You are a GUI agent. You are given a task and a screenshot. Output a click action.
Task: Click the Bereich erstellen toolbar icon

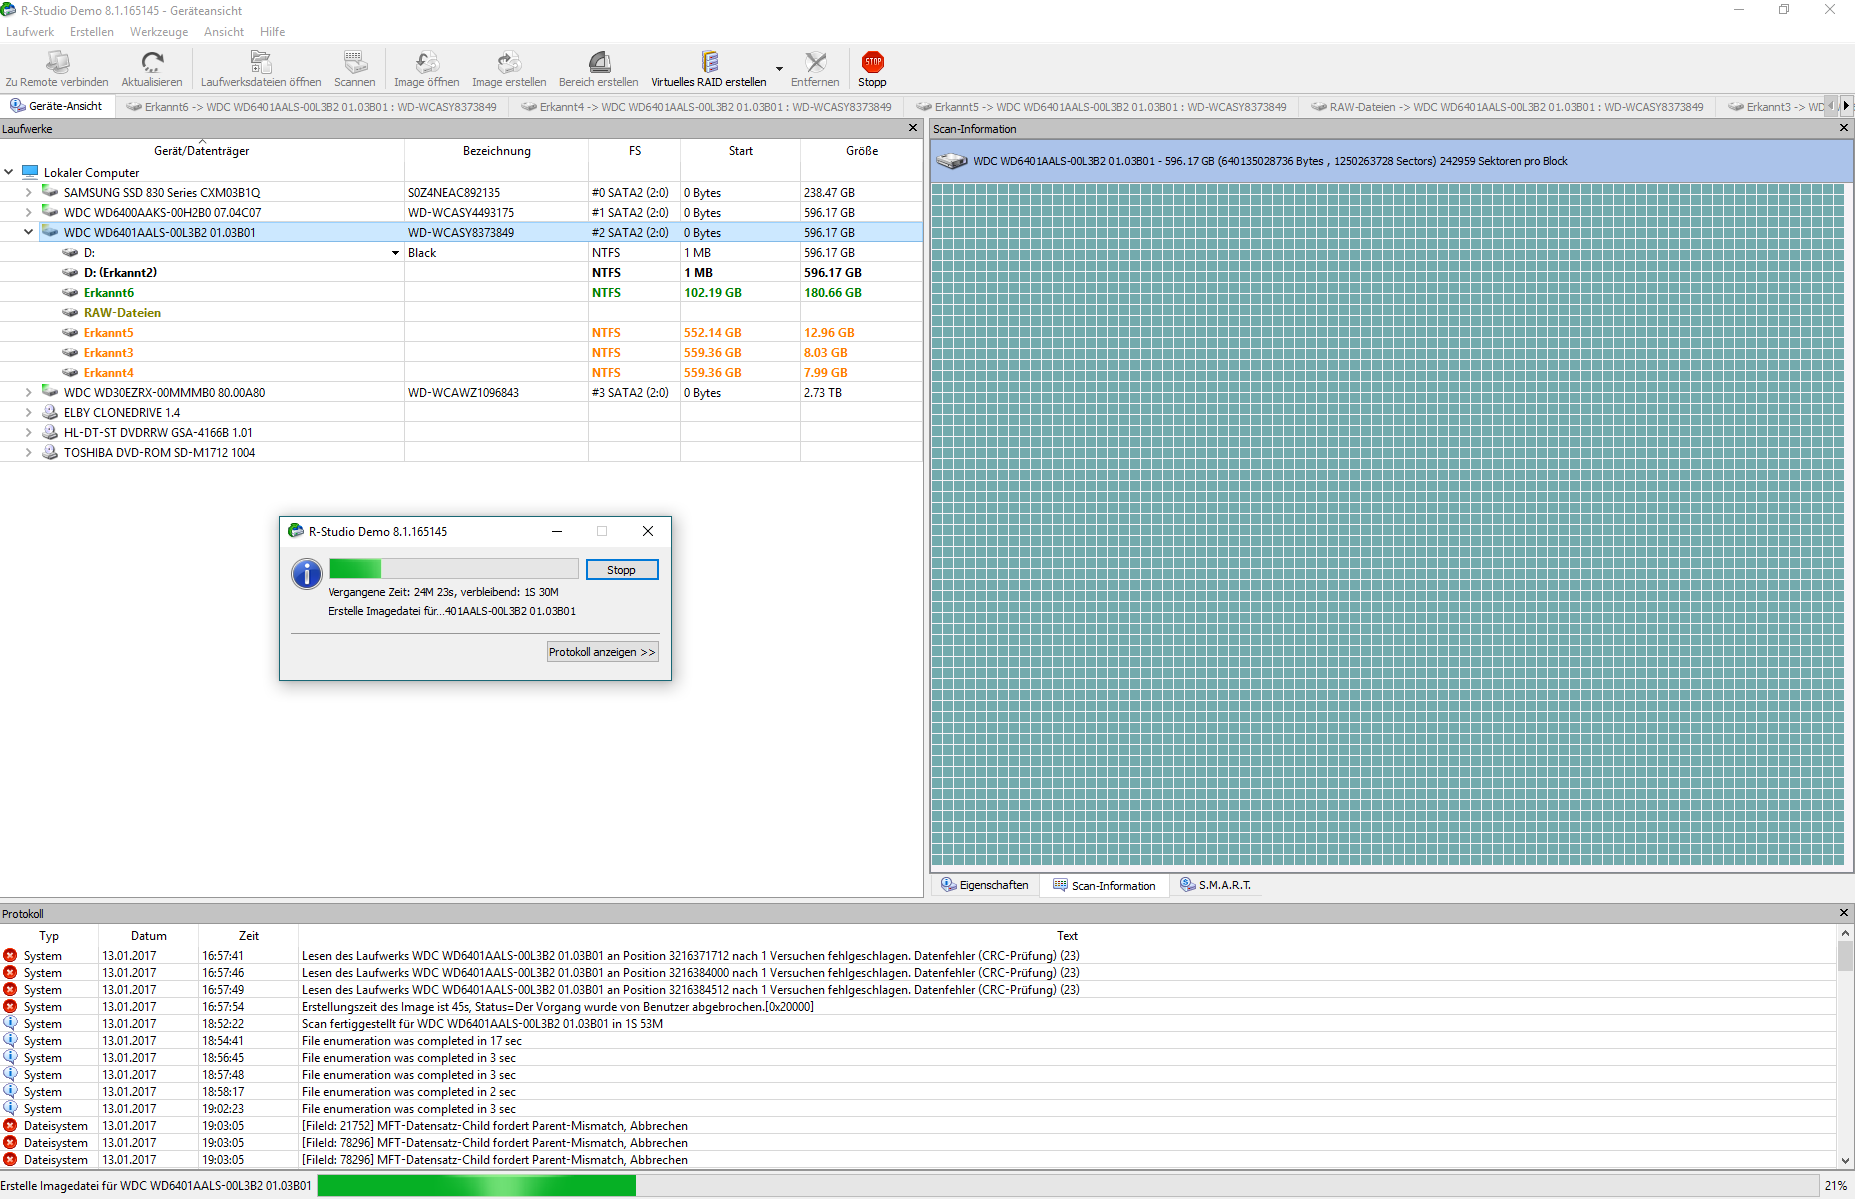tap(599, 62)
